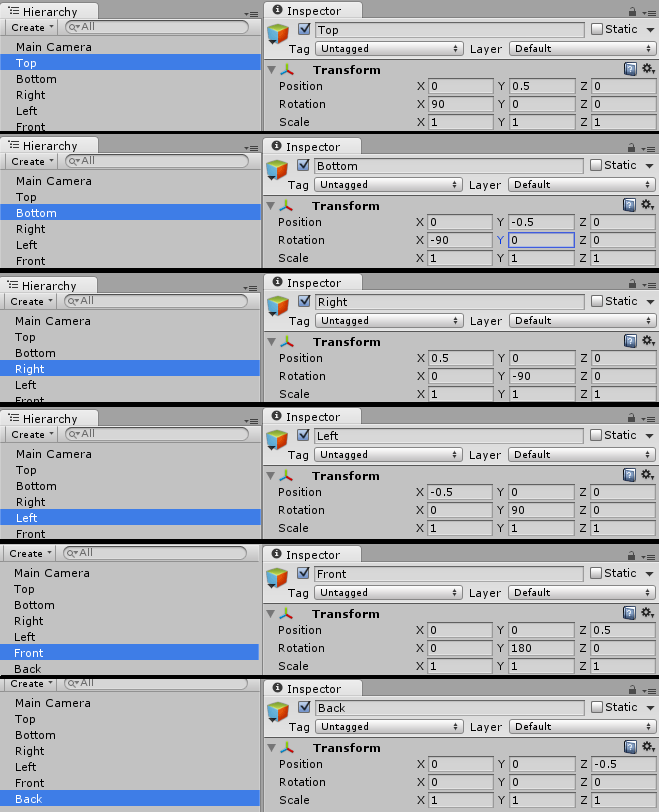
Task: Open the Layer dropdown for the Front object
Action: [x=582, y=593]
